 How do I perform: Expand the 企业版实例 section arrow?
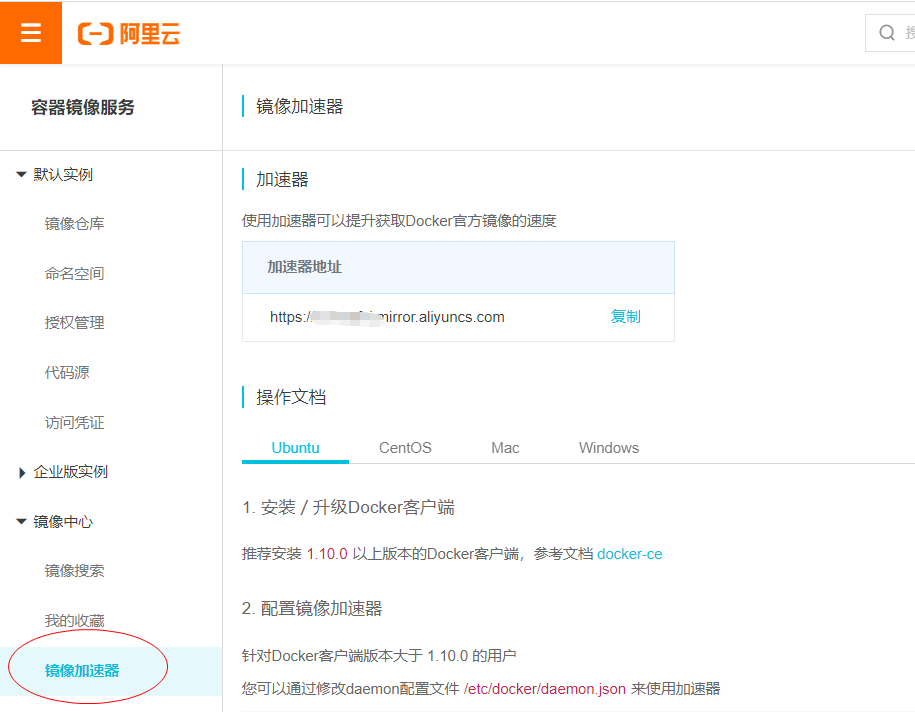(22, 472)
